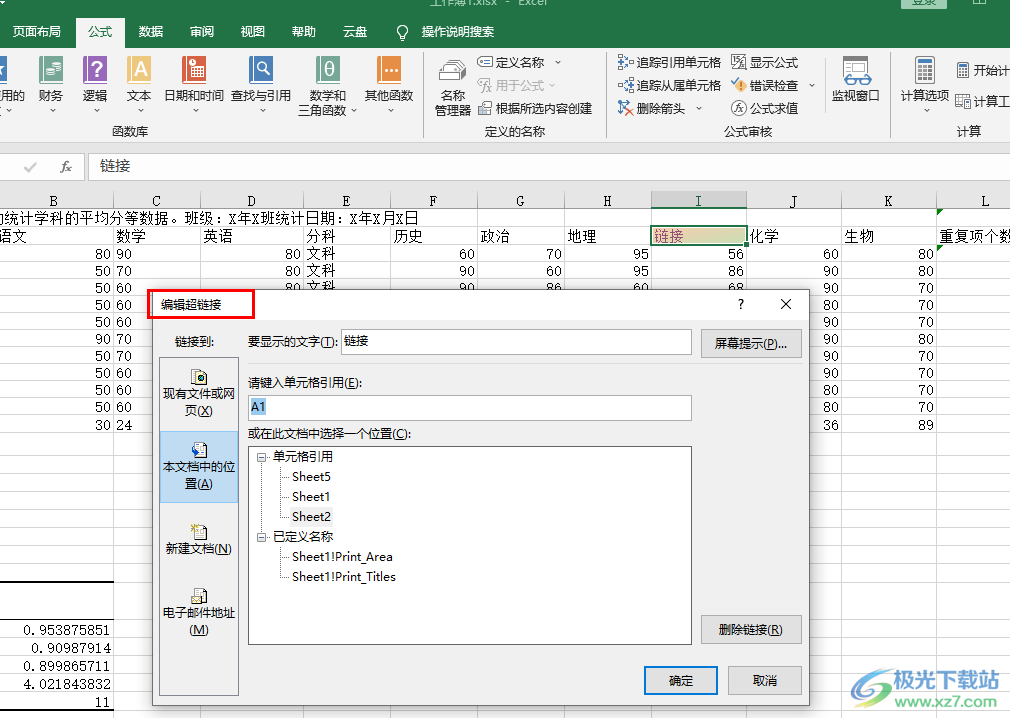1010x718 pixels.
Task: Open 计算选项 calculation options
Action: pyautogui.click(x=924, y=84)
